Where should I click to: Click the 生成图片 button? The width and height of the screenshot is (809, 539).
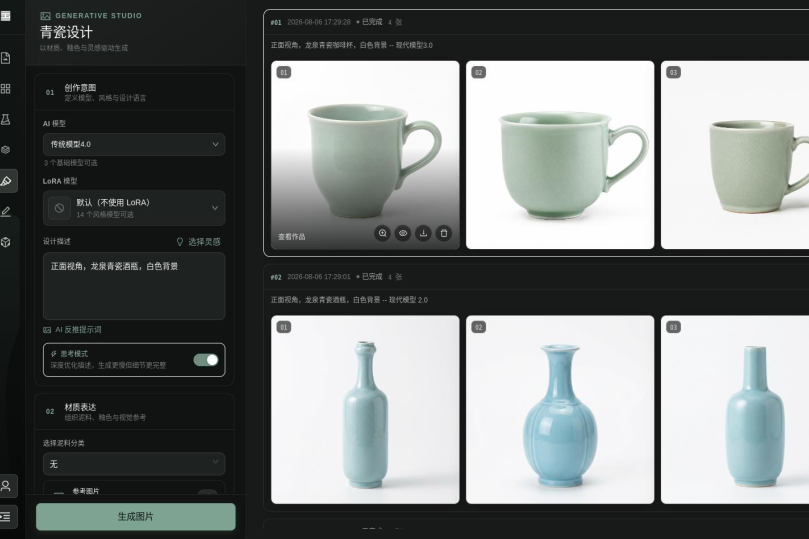136,517
